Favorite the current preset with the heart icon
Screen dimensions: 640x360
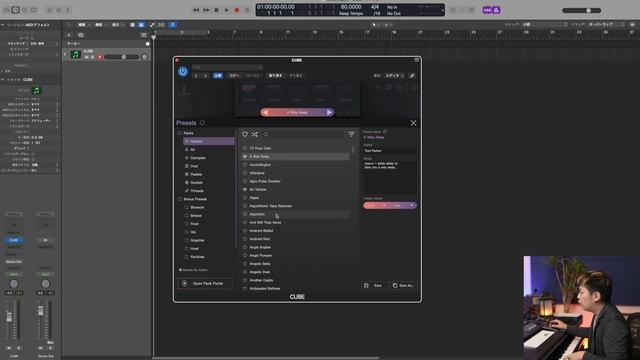click(x=245, y=134)
